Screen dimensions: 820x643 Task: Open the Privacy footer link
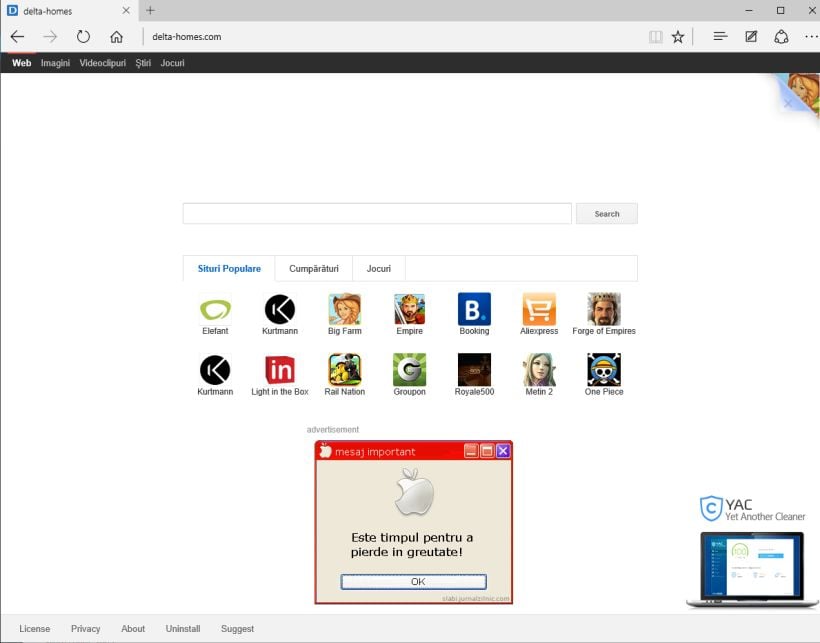(85, 628)
